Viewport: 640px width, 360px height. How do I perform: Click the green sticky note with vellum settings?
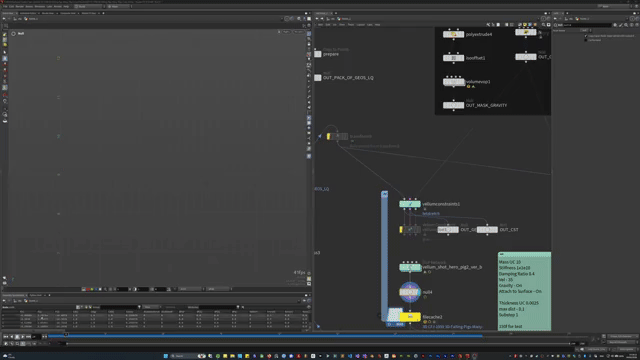pos(524,292)
